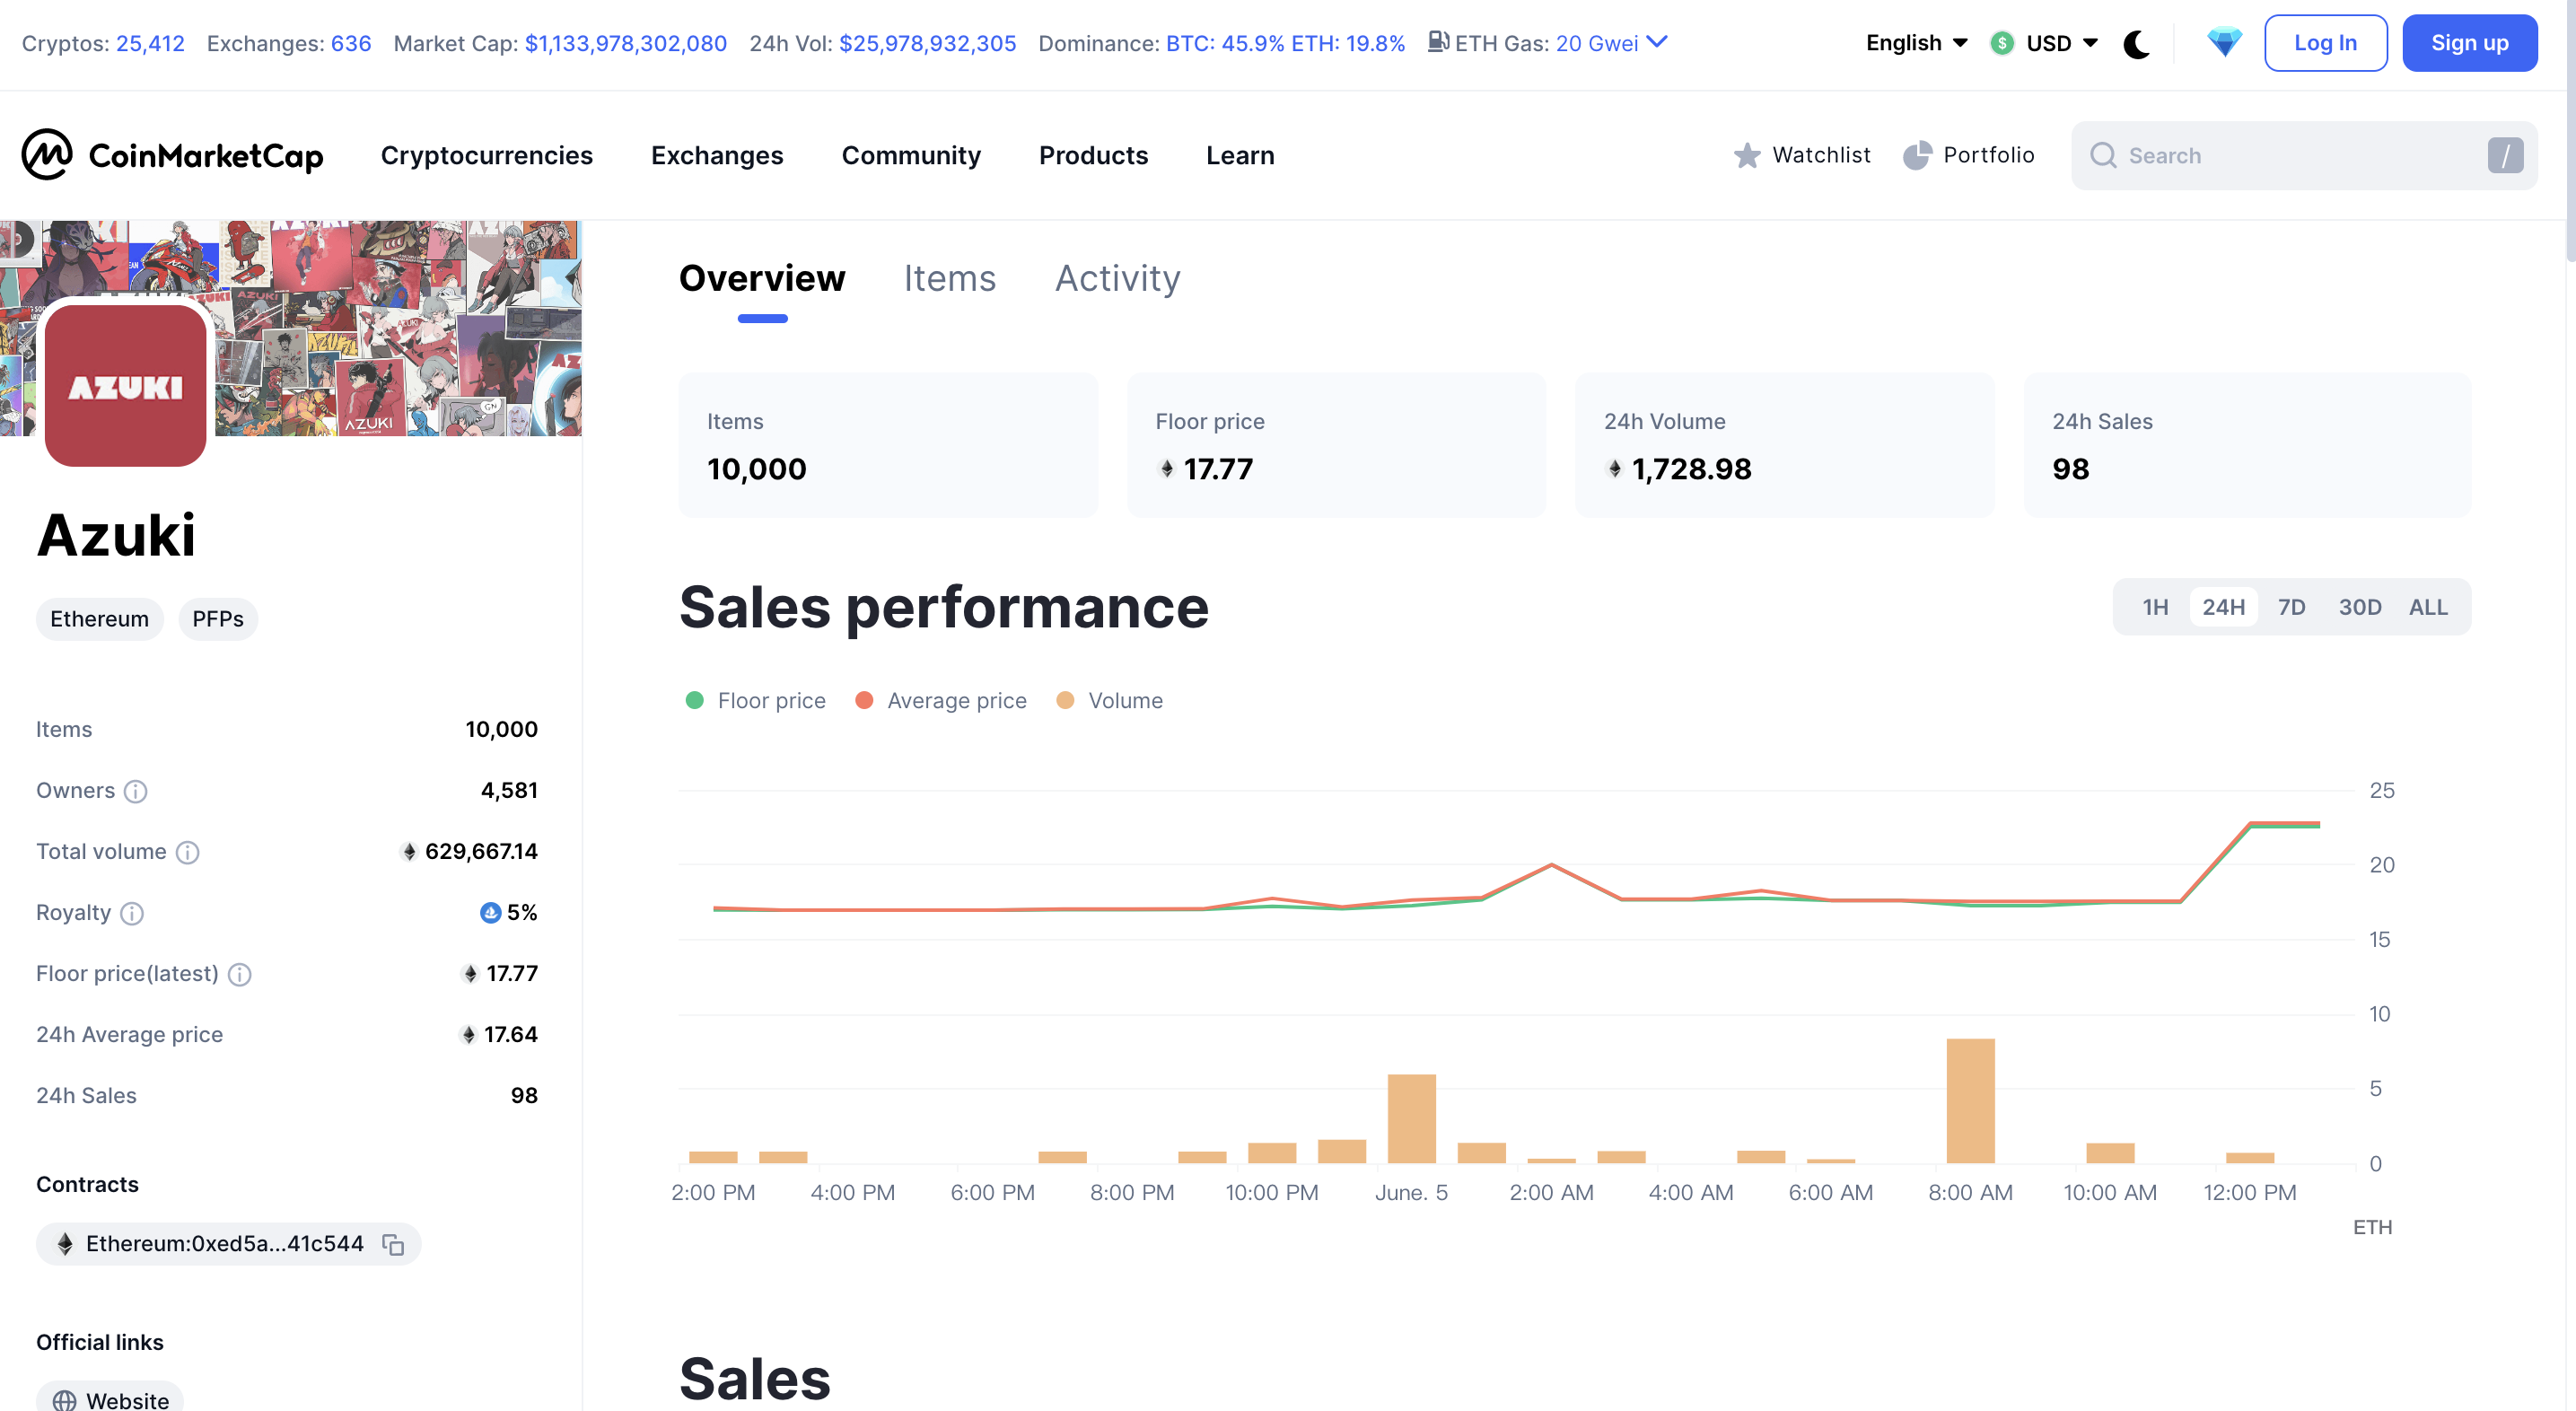This screenshot has height=1411, width=2576.
Task: Switch to the Activity tab
Action: point(1117,278)
